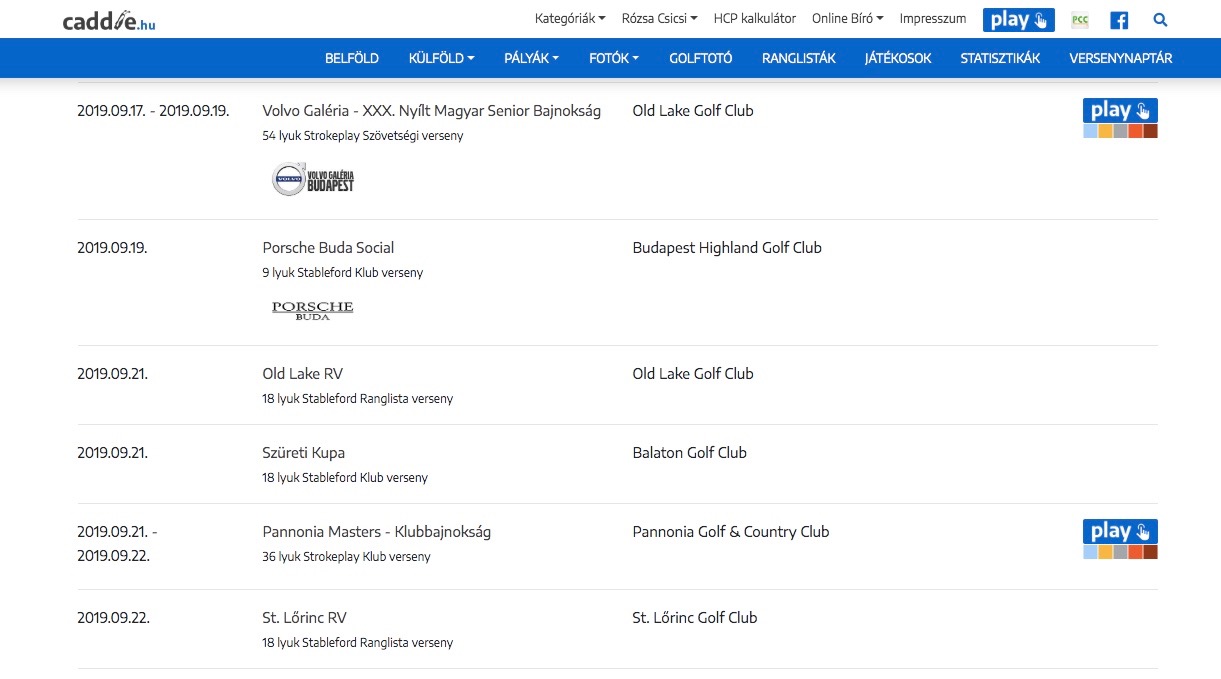Visit the Facebook page icon

pos(1119,20)
